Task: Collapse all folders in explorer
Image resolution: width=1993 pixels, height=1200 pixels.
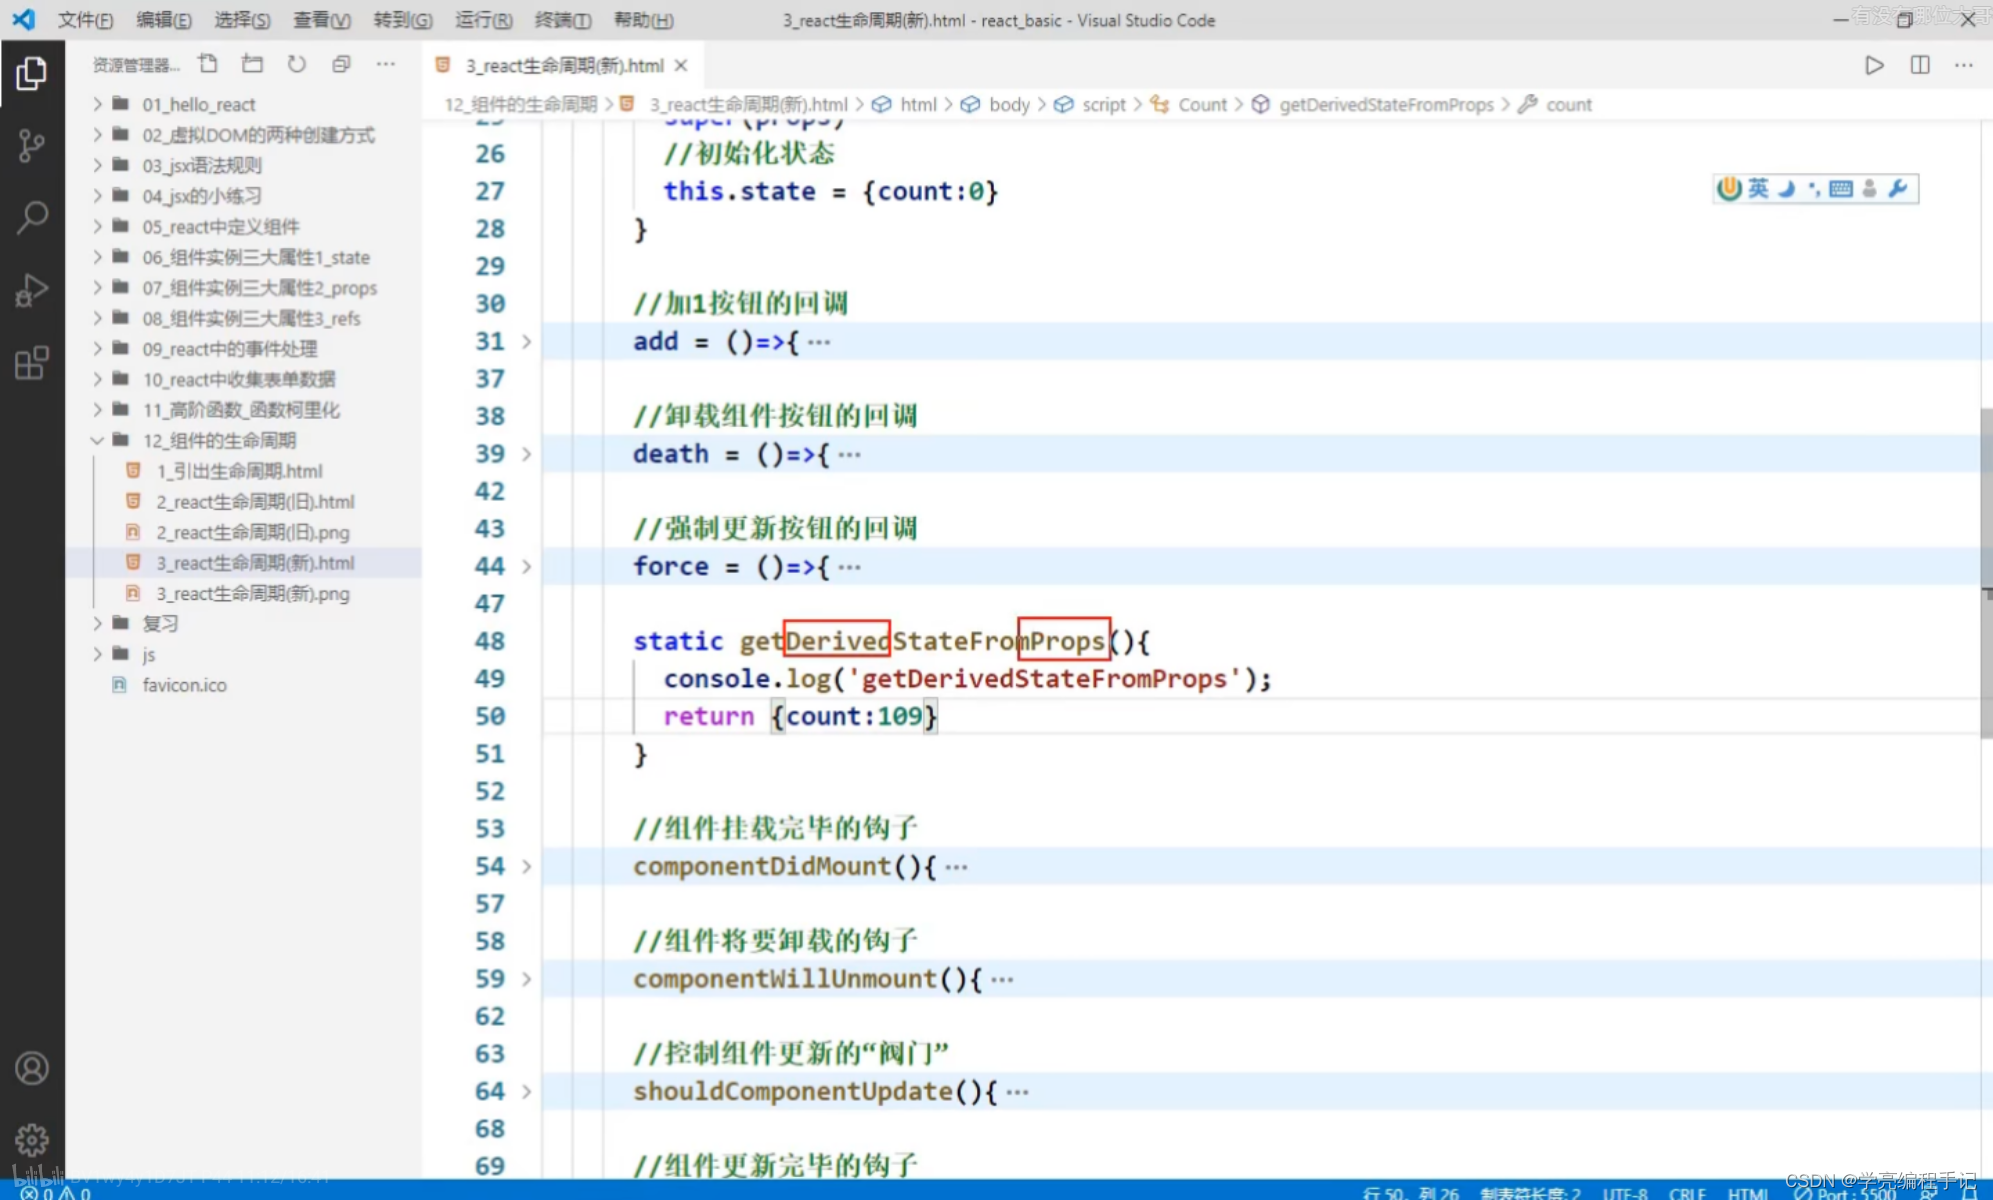Action: (x=341, y=64)
